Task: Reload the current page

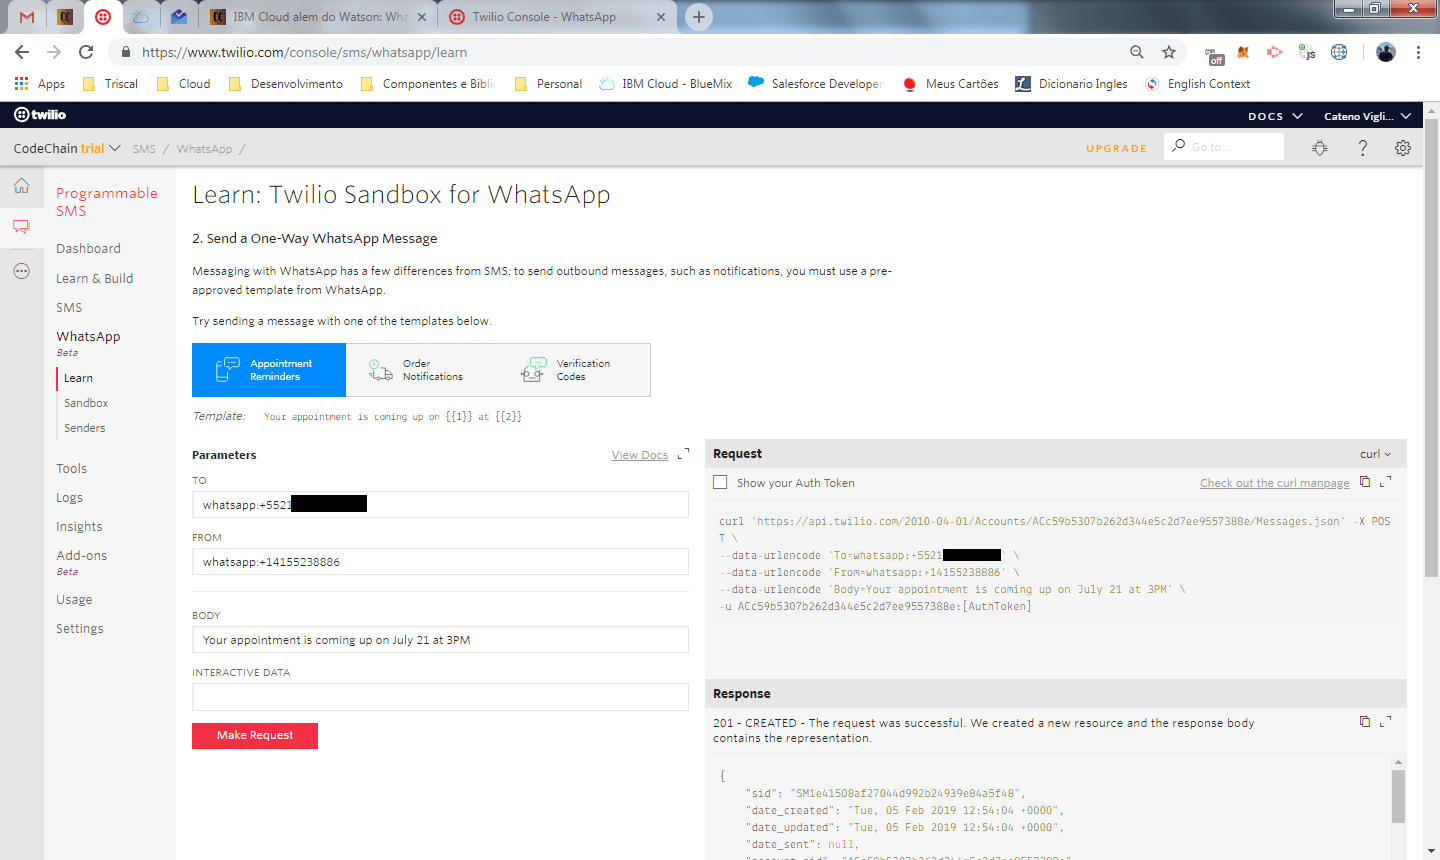Action: pos(86,52)
